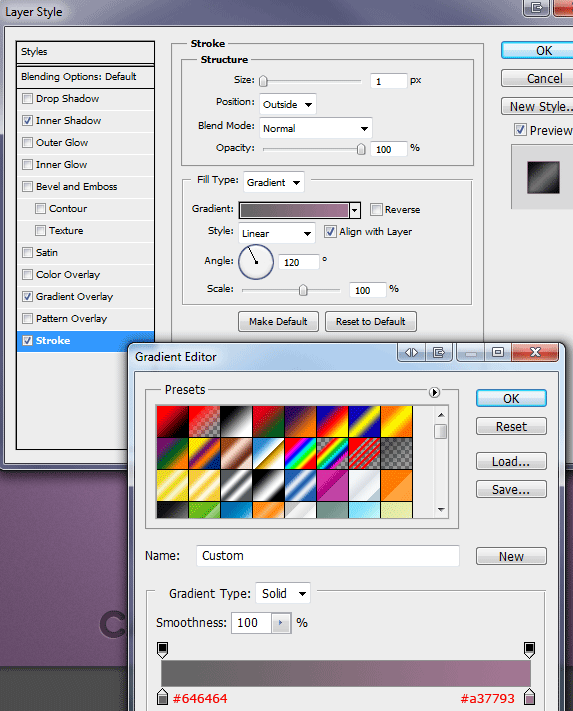Uncheck Inner Shadow checkbox

(x=28, y=121)
